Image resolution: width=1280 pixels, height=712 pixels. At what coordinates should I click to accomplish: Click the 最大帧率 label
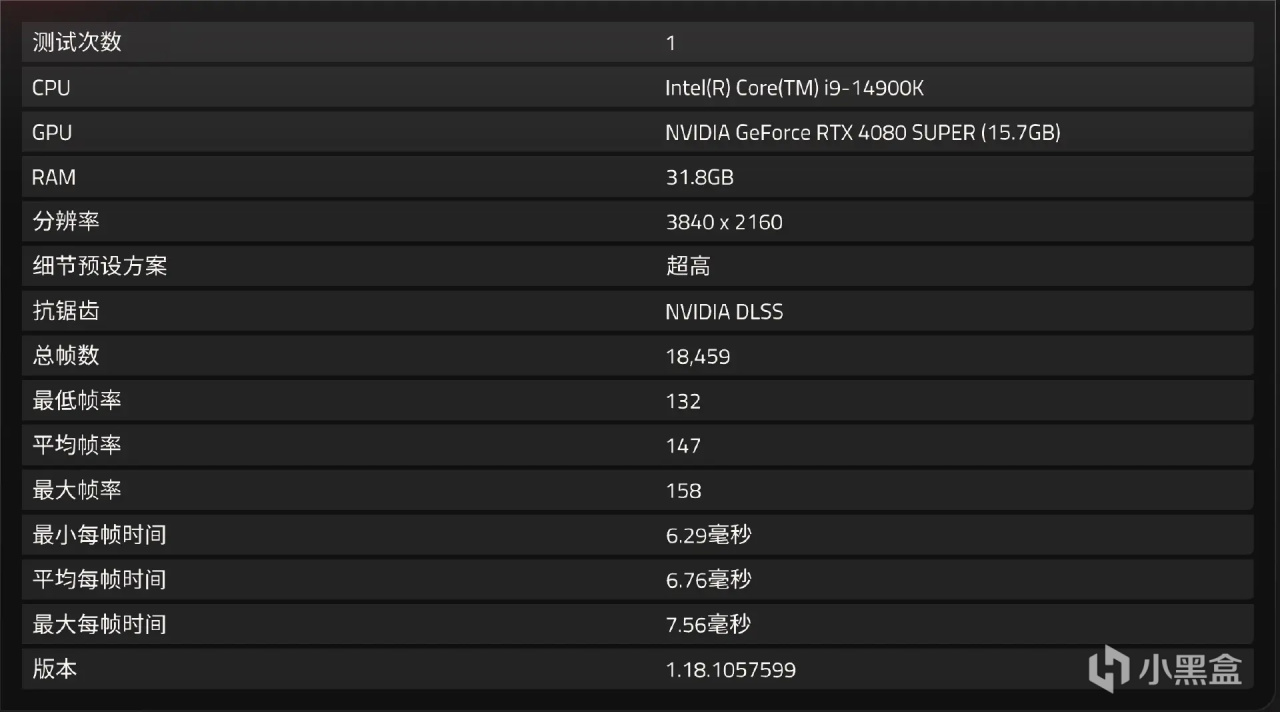click(x=77, y=490)
